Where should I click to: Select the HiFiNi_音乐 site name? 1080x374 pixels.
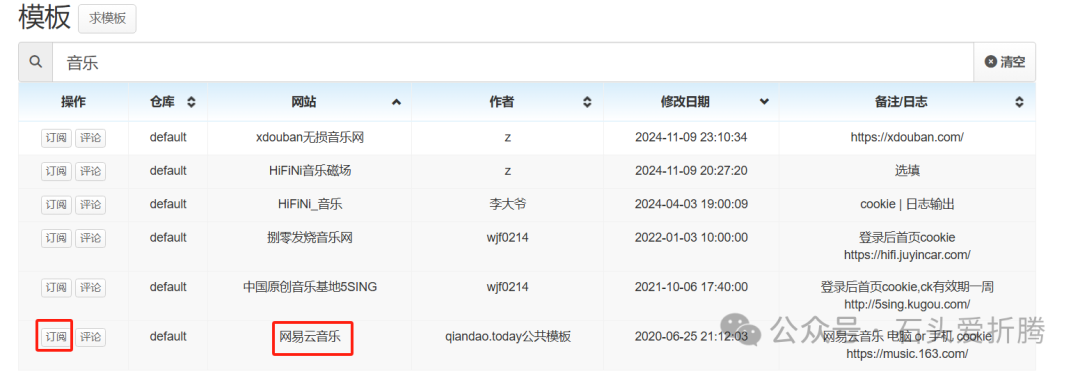click(310, 204)
